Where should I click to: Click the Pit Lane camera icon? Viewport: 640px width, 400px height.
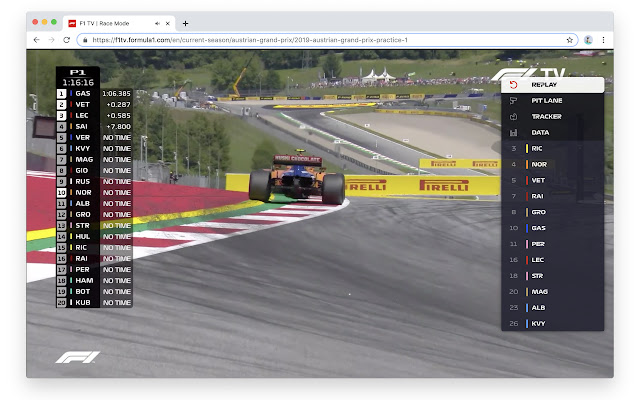[513, 101]
